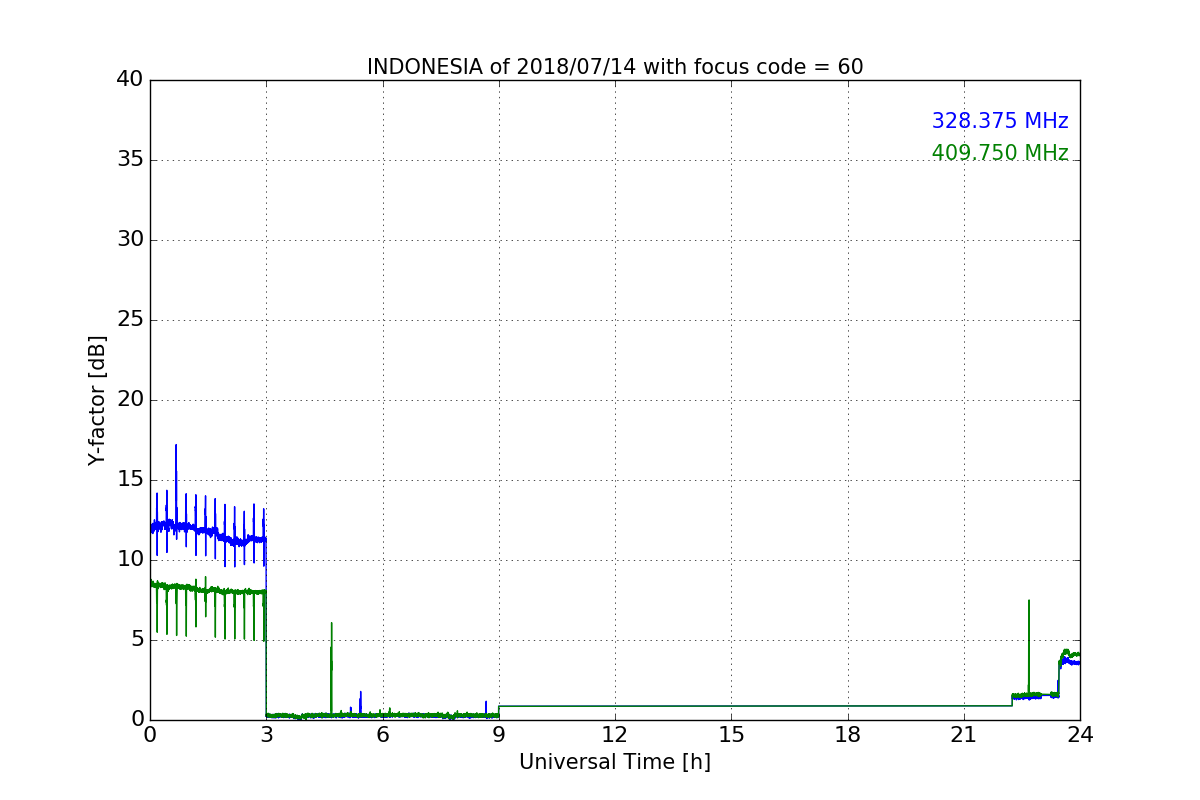The height and width of the screenshot is (800, 1200).
Task: Click the Universal Time [h] axis label
Action: pyautogui.click(x=615, y=762)
